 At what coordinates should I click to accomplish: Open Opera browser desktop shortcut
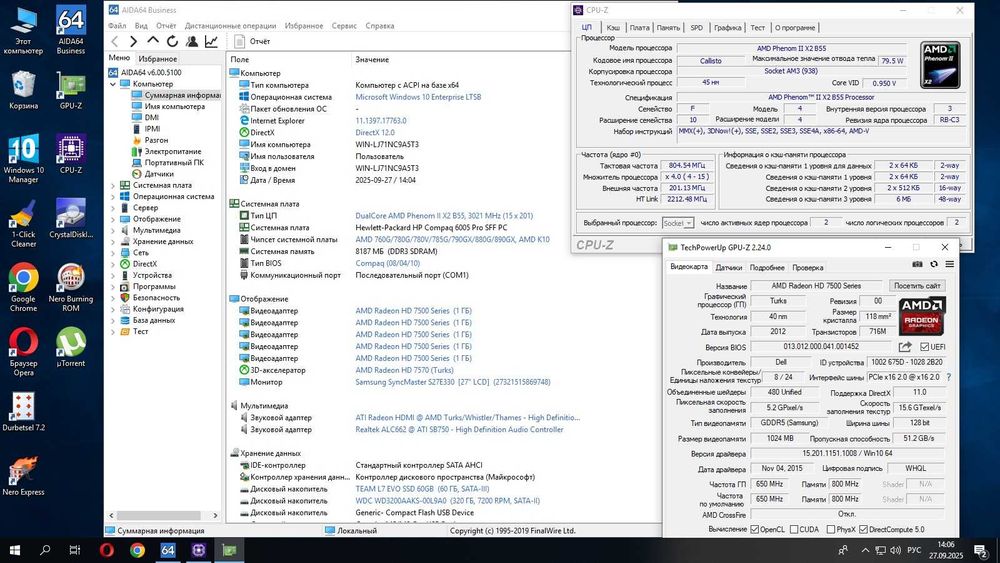tap(24, 351)
